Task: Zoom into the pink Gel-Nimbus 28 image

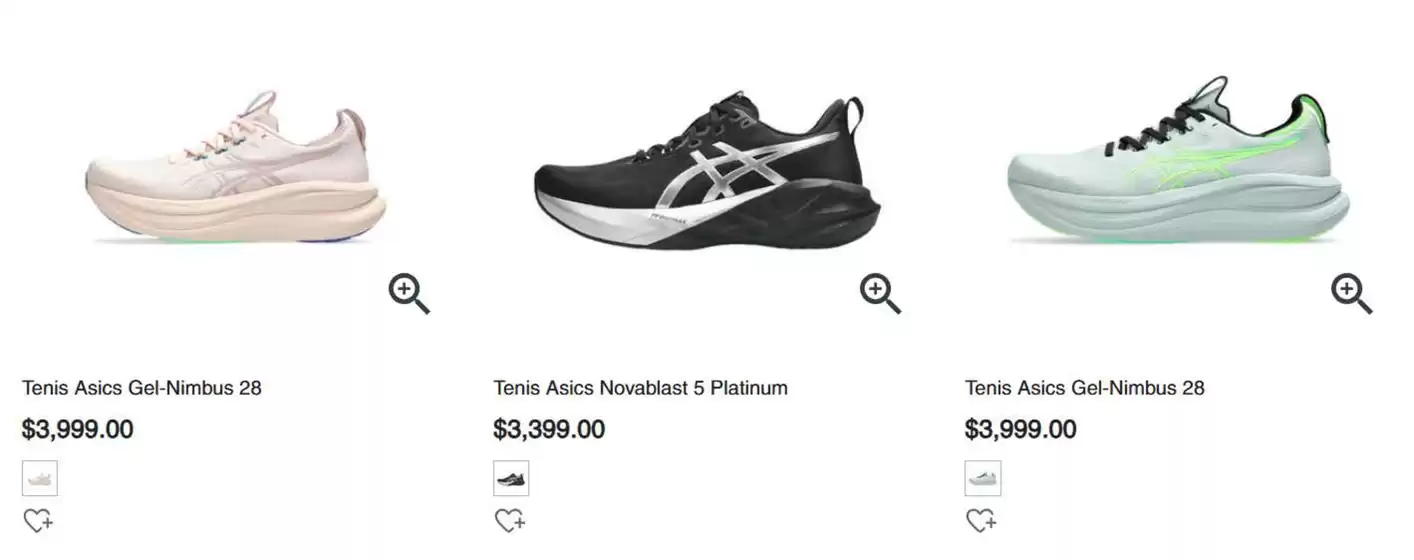Action: point(408,294)
